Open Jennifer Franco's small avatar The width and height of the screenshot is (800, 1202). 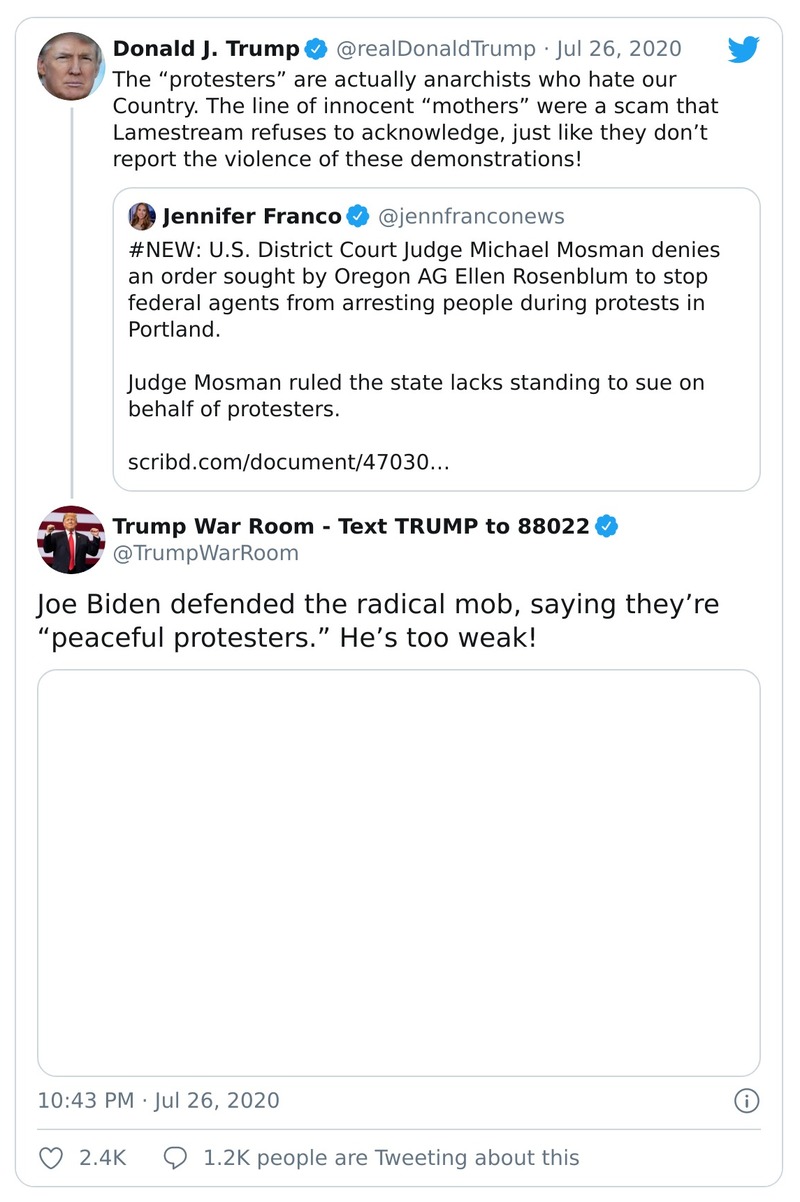click(142, 216)
